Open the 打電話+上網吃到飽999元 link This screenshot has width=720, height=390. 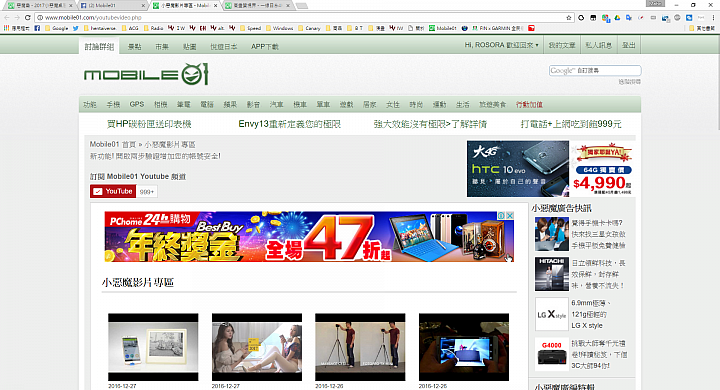point(571,124)
